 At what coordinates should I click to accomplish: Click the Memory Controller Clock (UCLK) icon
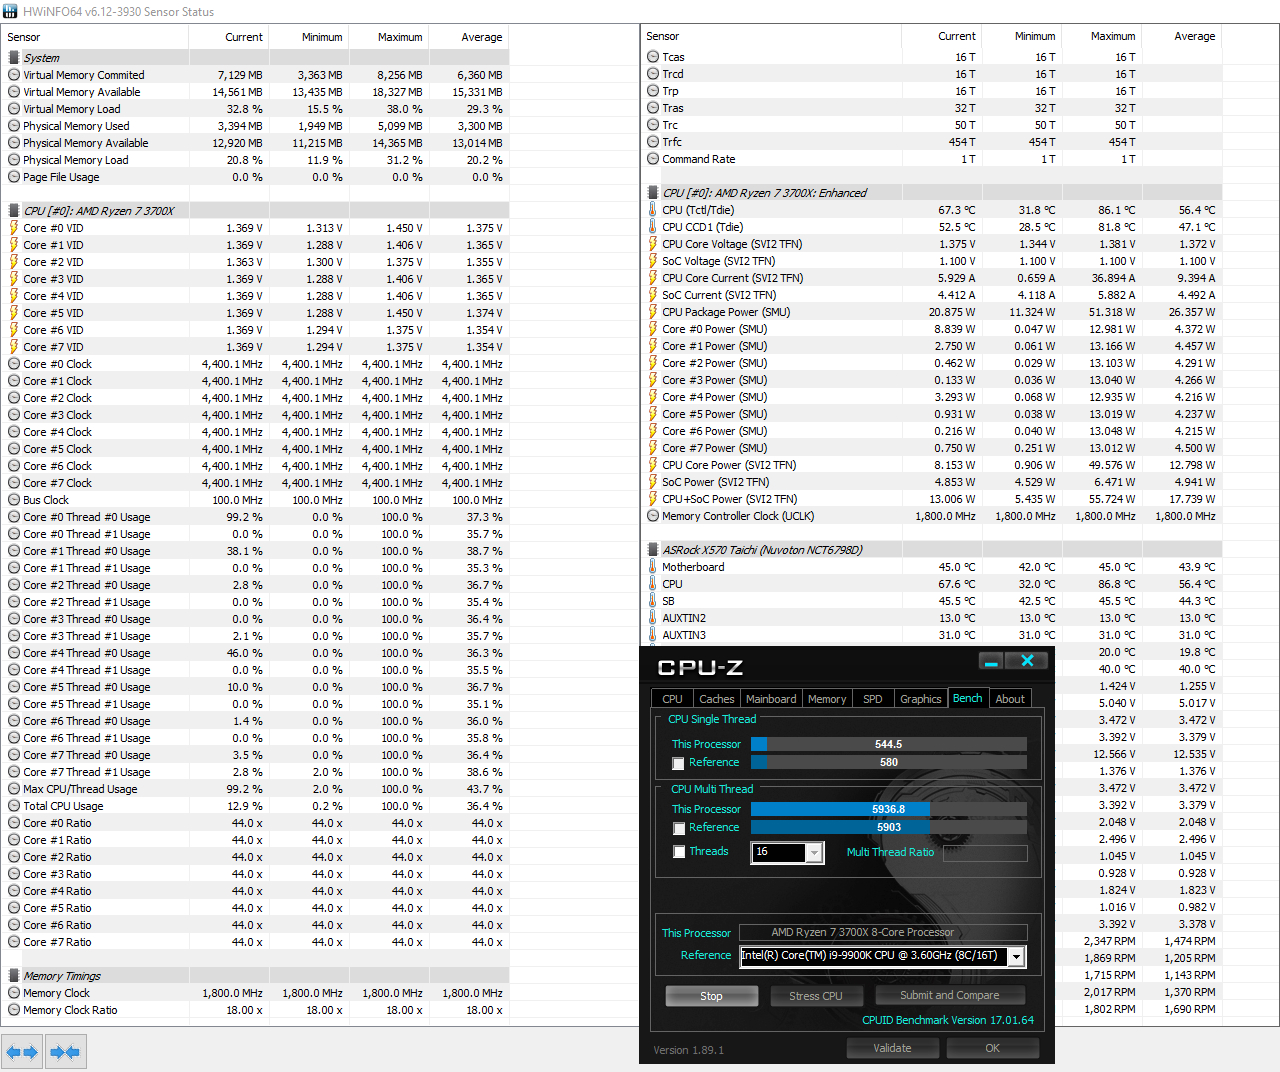click(x=653, y=516)
